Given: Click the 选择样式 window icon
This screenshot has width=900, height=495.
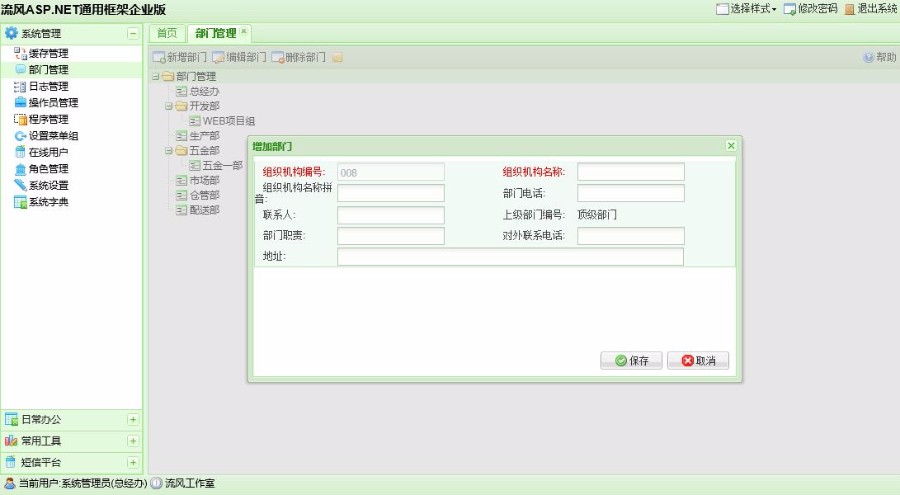Looking at the screenshot, I should click(722, 9).
